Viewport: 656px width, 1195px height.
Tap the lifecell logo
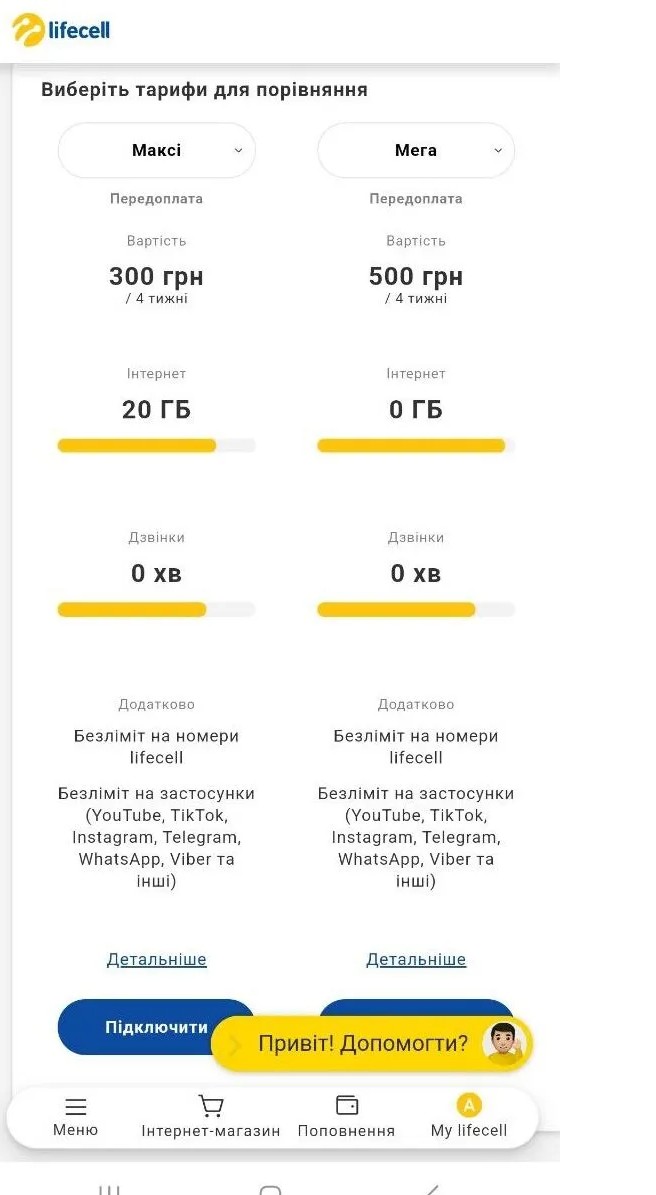[61, 30]
